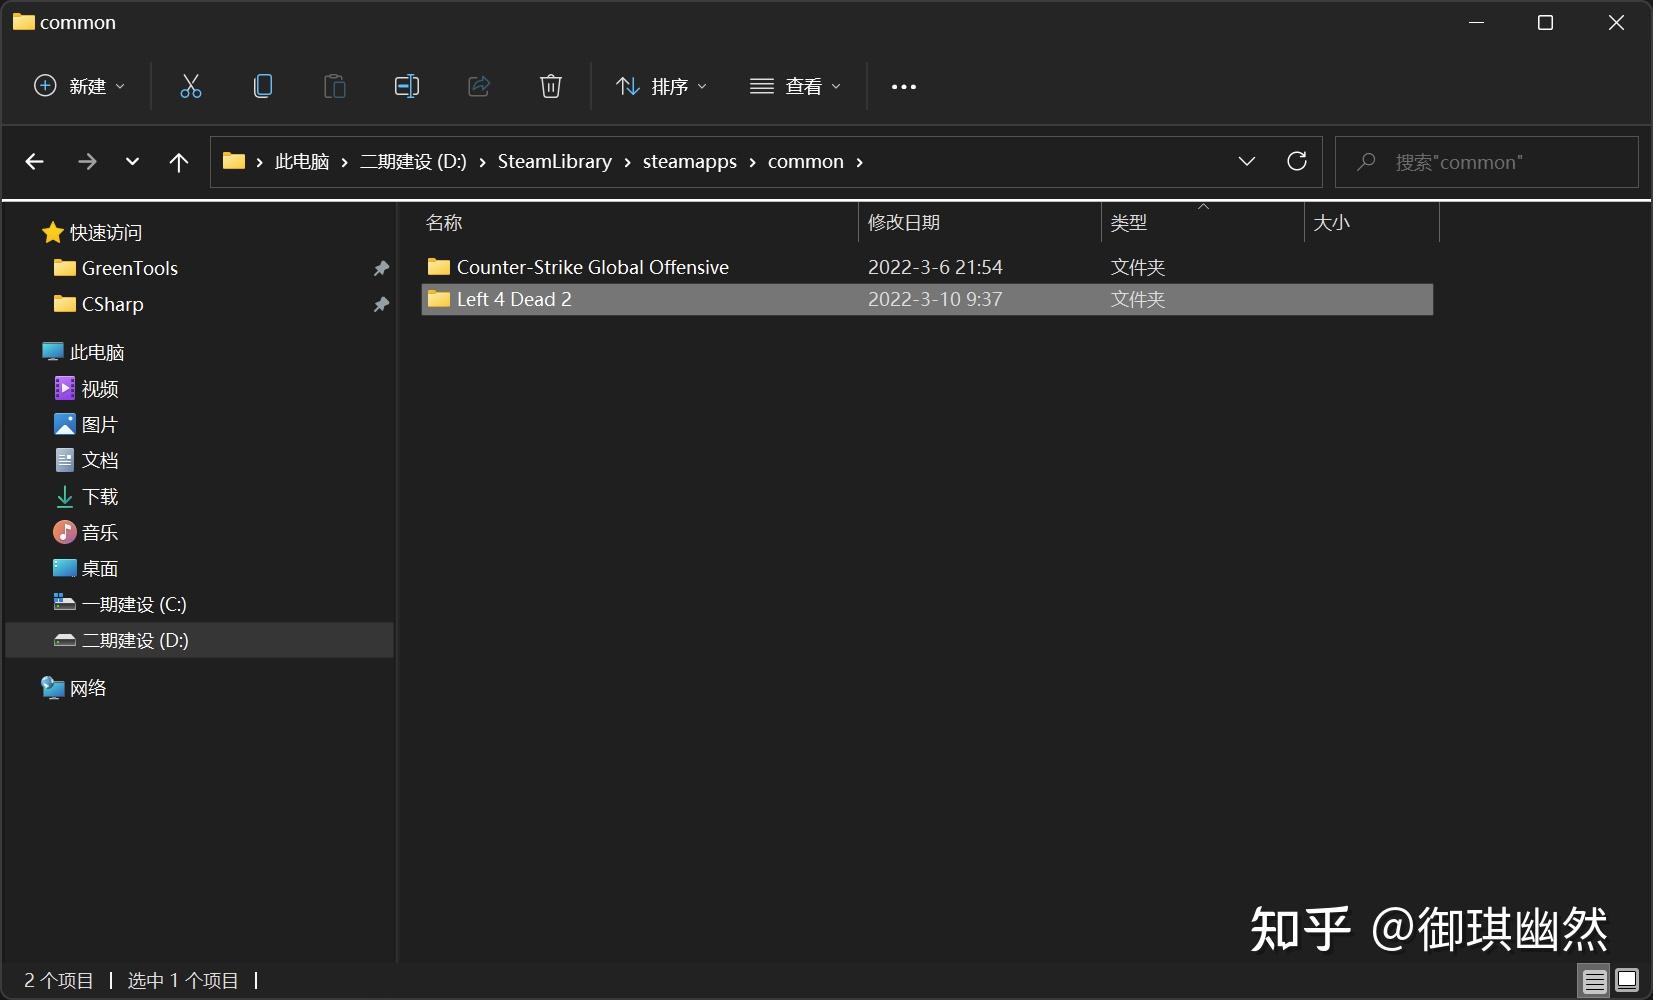Click the pin icon beside GreenTools
The height and width of the screenshot is (1000, 1653).
coord(381,268)
